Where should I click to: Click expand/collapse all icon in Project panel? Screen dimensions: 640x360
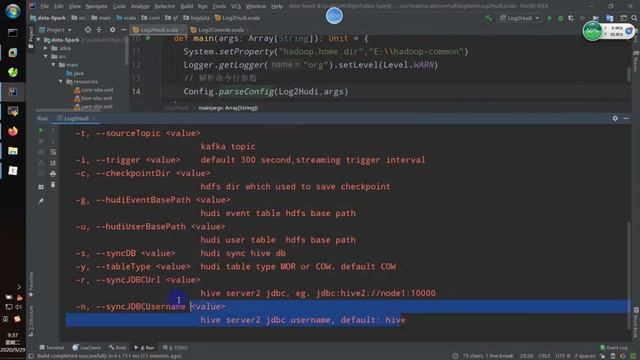[x=99, y=30]
